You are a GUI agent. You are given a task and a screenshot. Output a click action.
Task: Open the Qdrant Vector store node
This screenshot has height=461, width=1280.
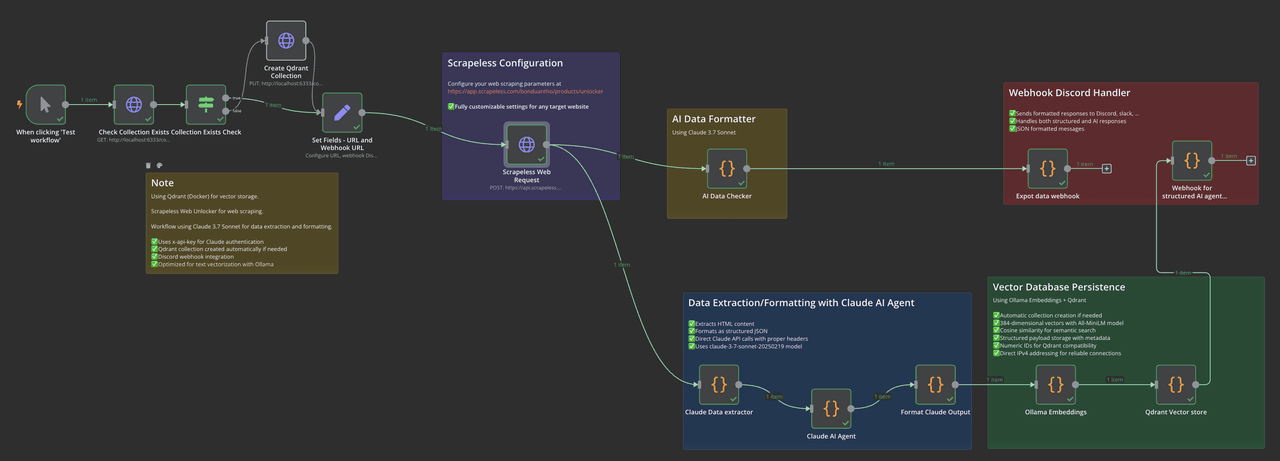click(x=1176, y=384)
